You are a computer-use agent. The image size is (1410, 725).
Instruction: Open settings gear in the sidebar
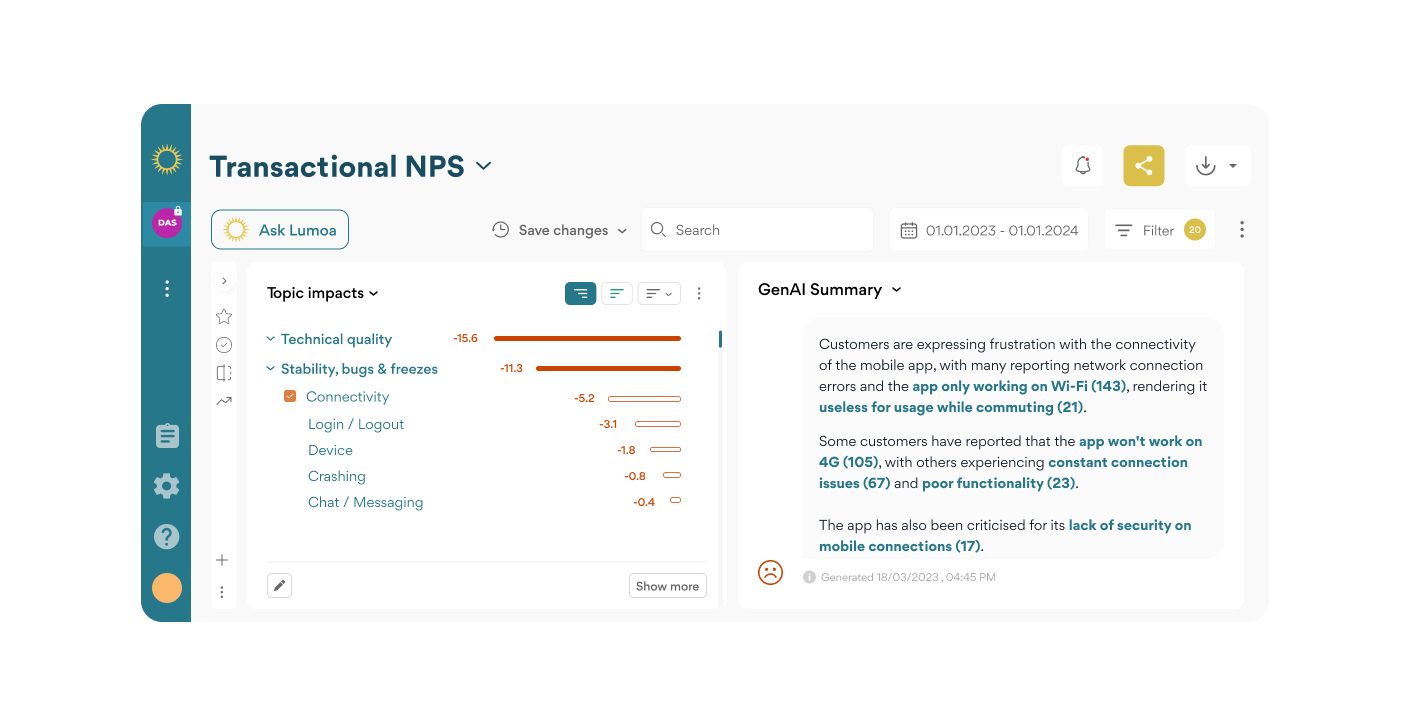coord(166,486)
